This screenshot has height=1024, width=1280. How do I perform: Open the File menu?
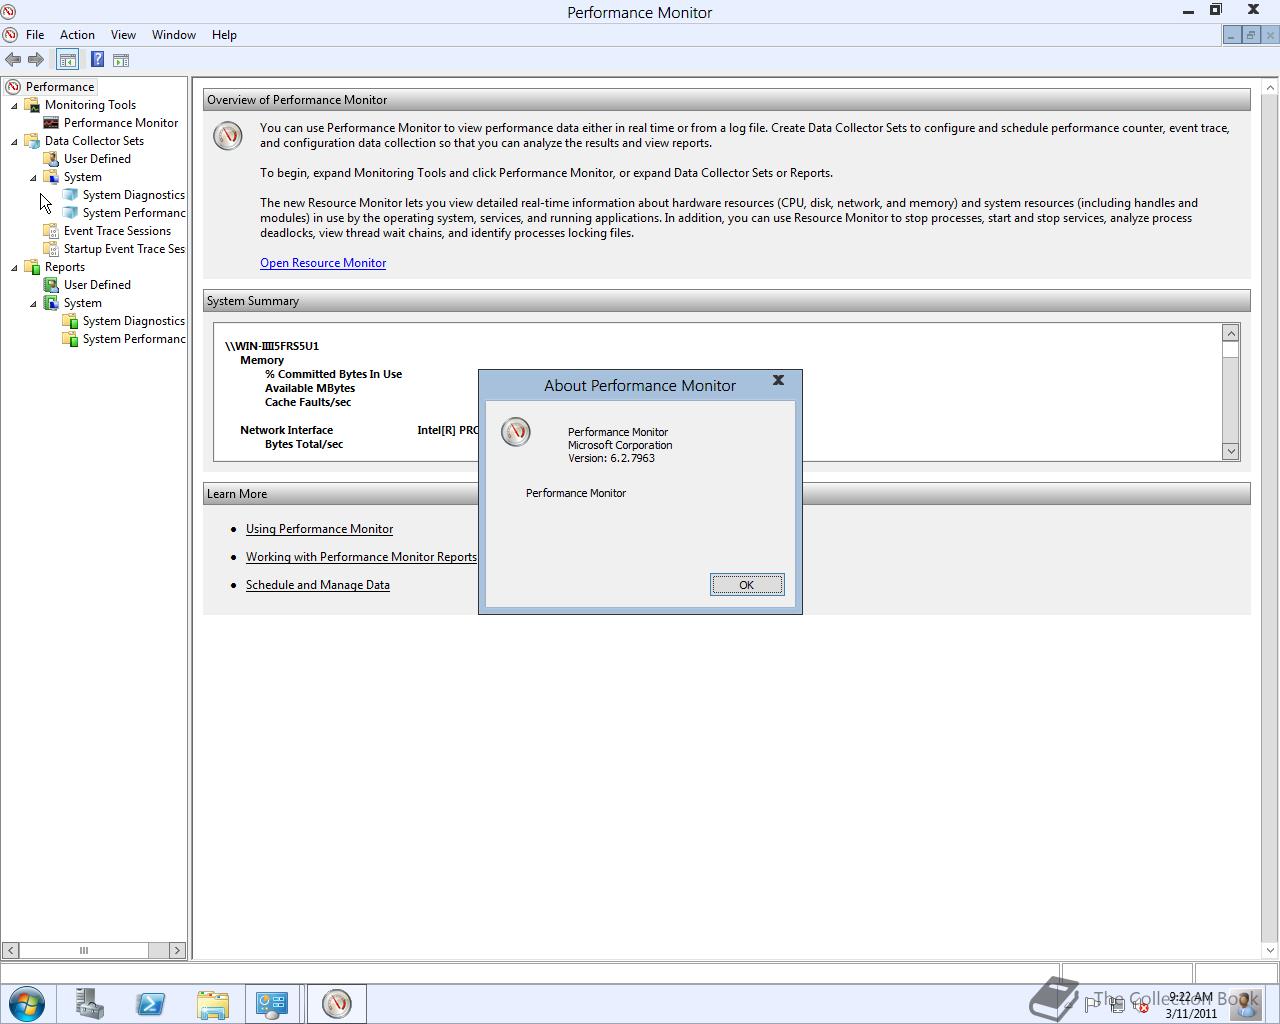pyautogui.click(x=35, y=35)
